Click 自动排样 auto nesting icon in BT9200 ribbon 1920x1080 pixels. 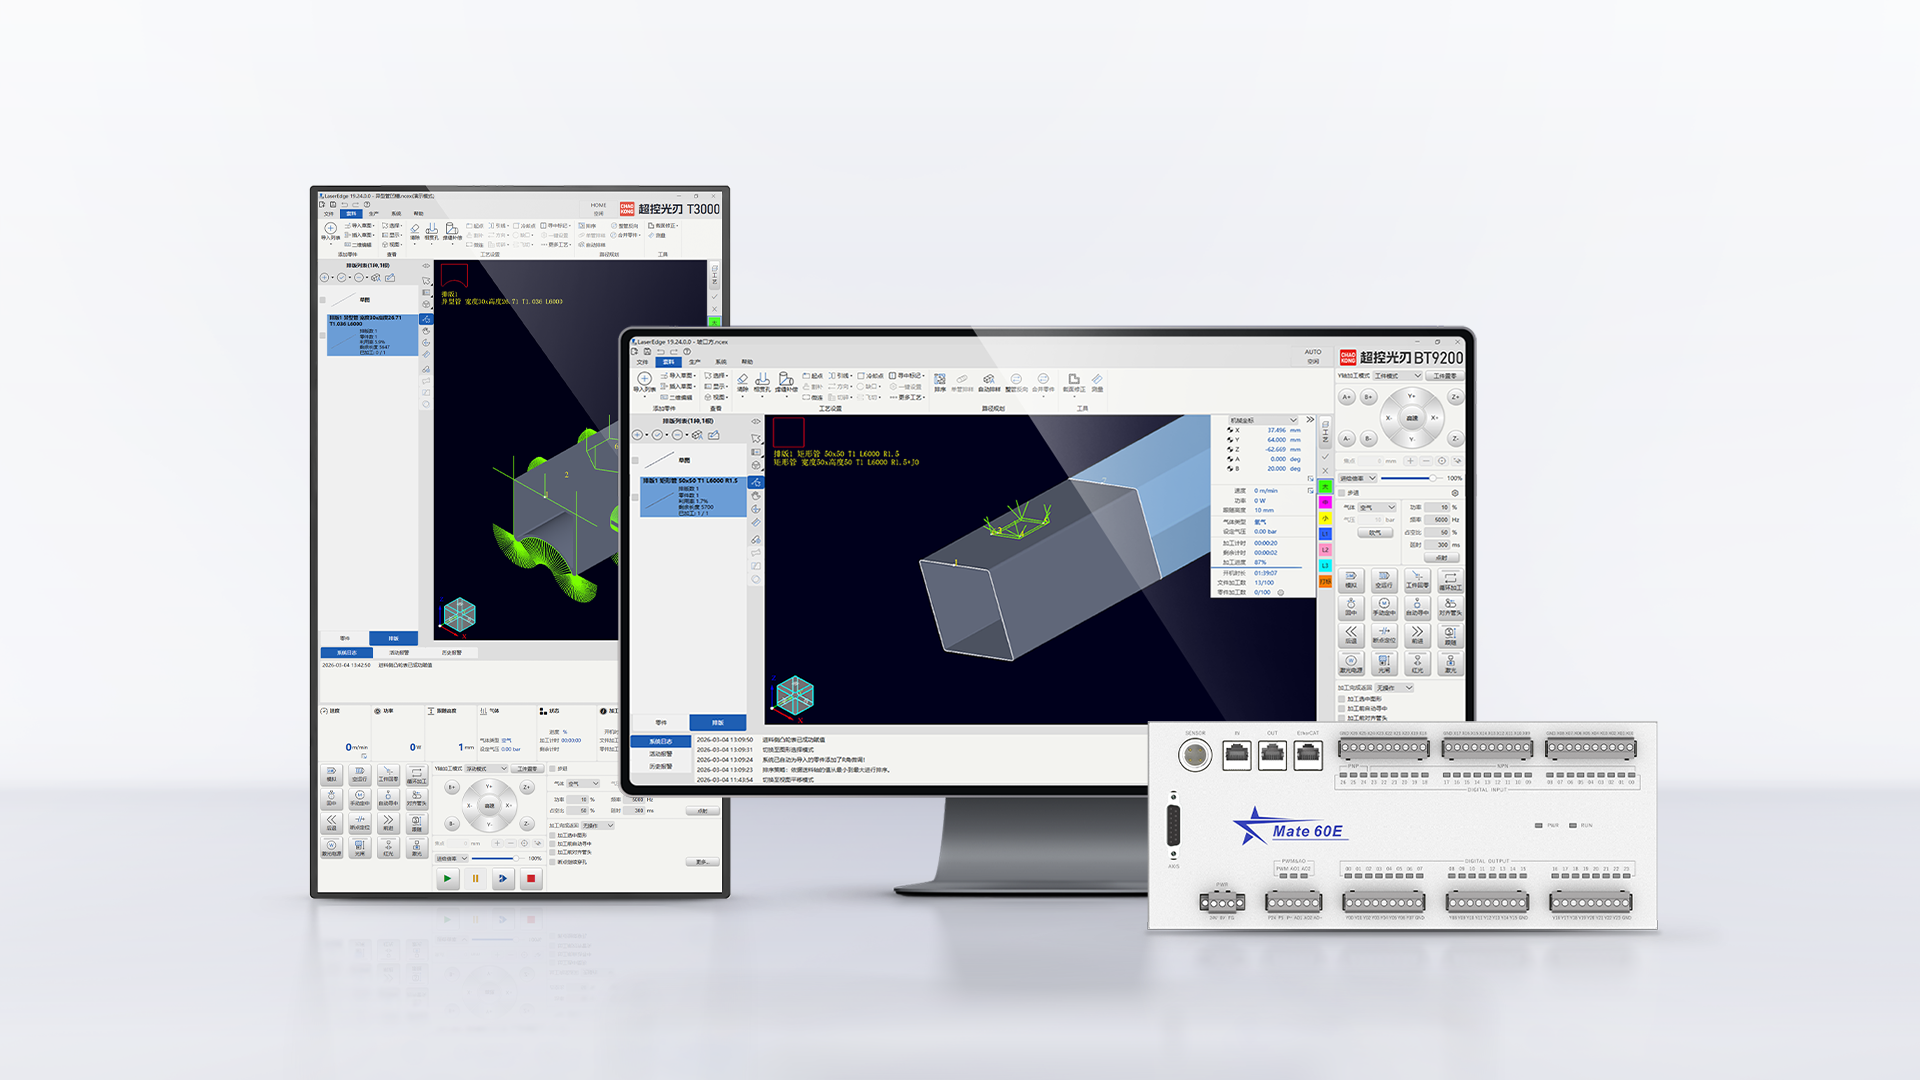(x=988, y=383)
